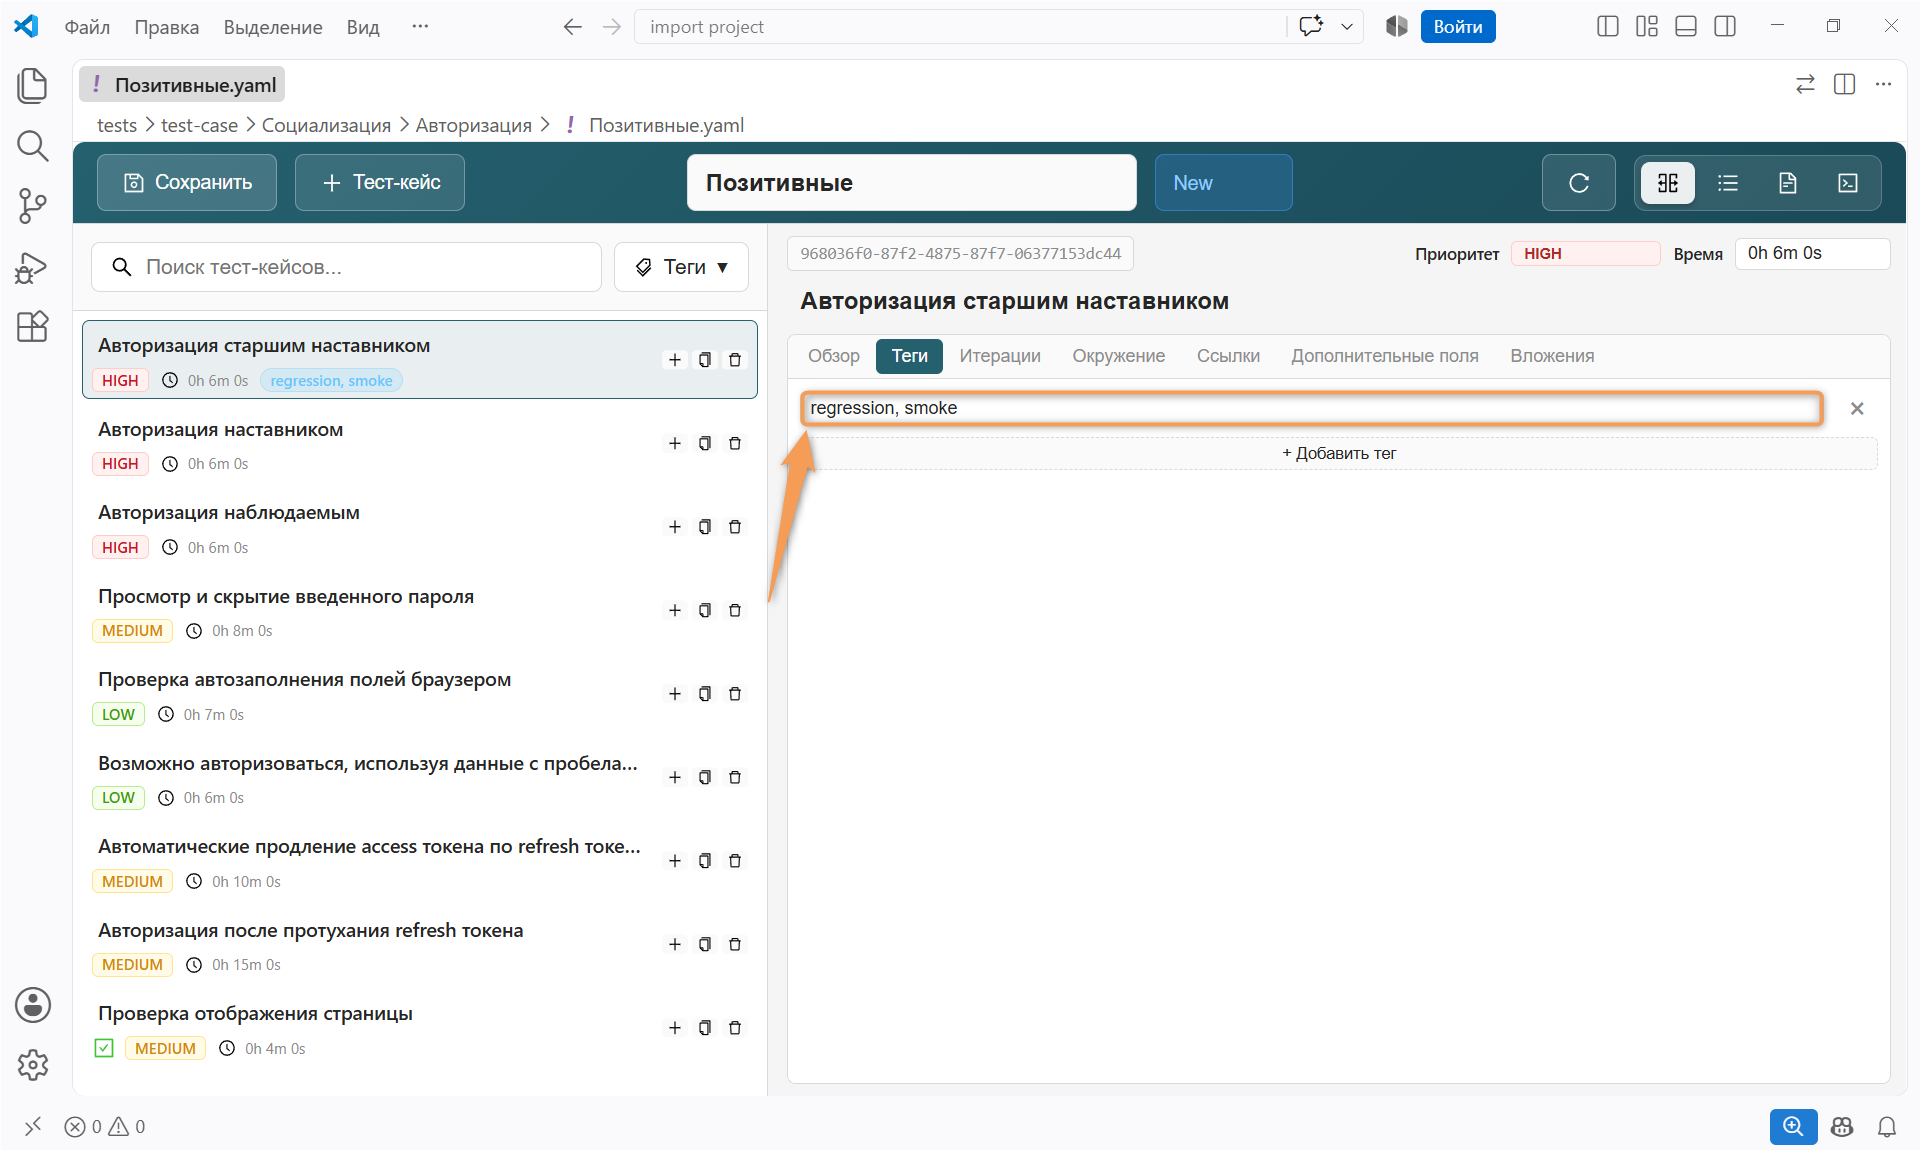This screenshot has height=1150, width=1920.
Task: Click the refresh icon in teal toolbar
Action: point(1578,183)
